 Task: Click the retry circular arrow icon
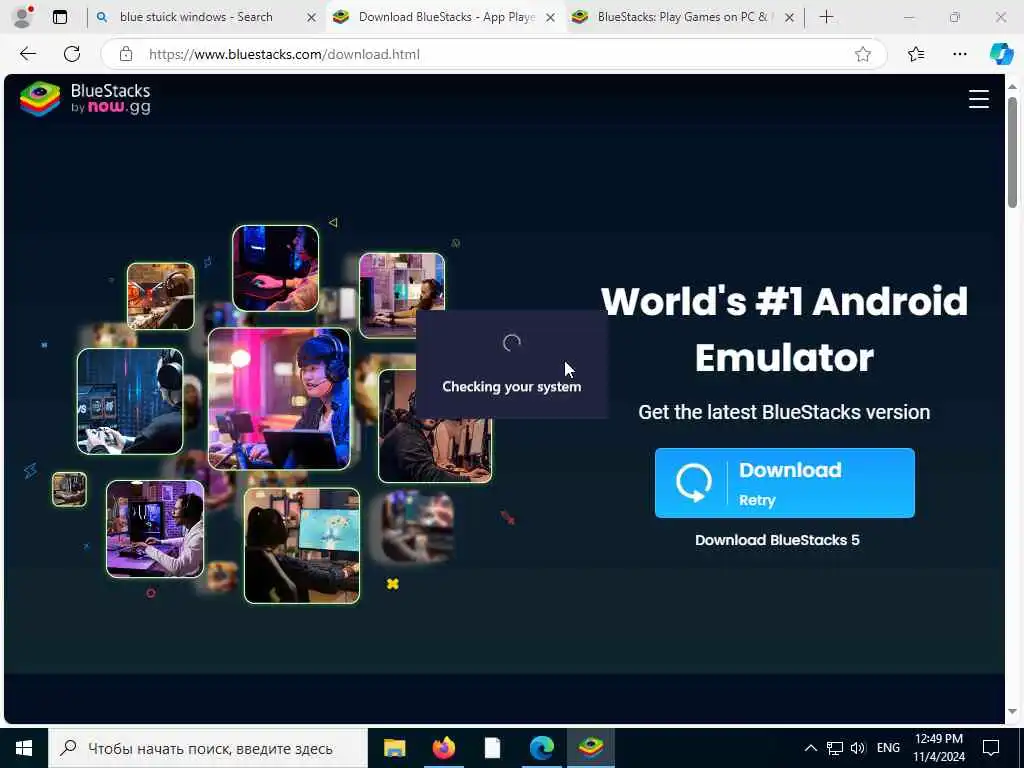coord(693,483)
